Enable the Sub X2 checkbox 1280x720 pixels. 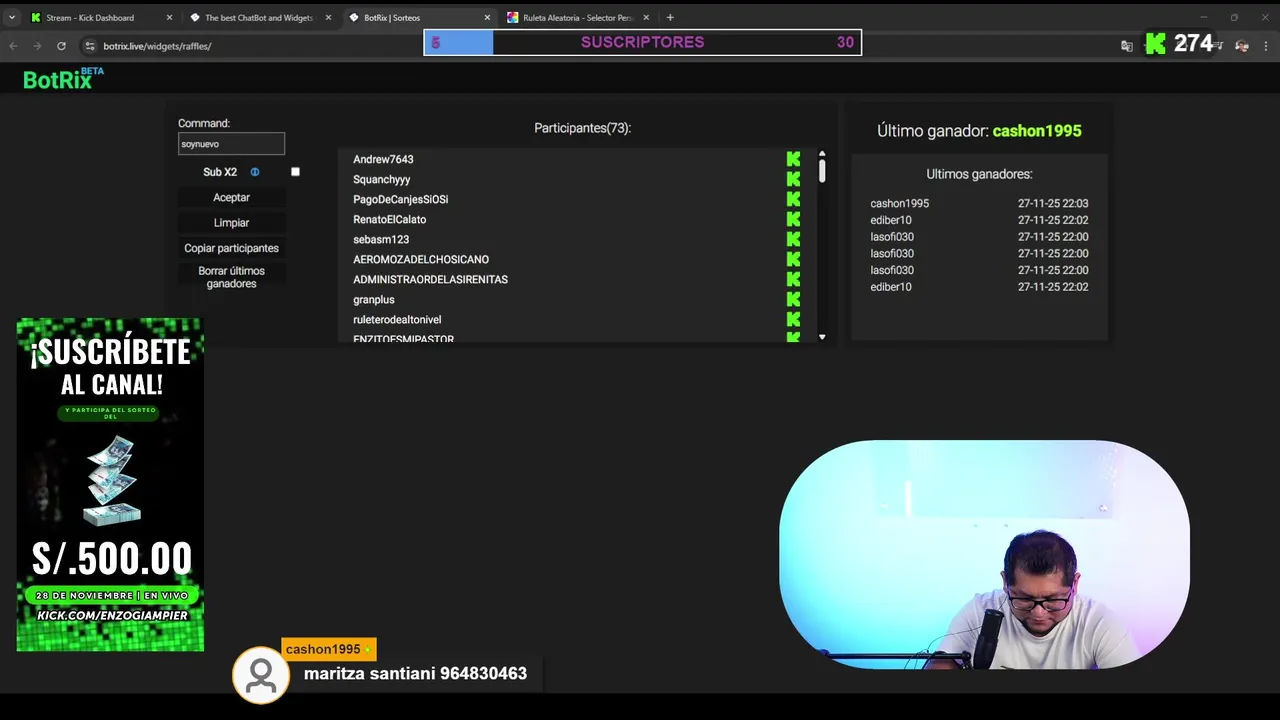tap(295, 172)
